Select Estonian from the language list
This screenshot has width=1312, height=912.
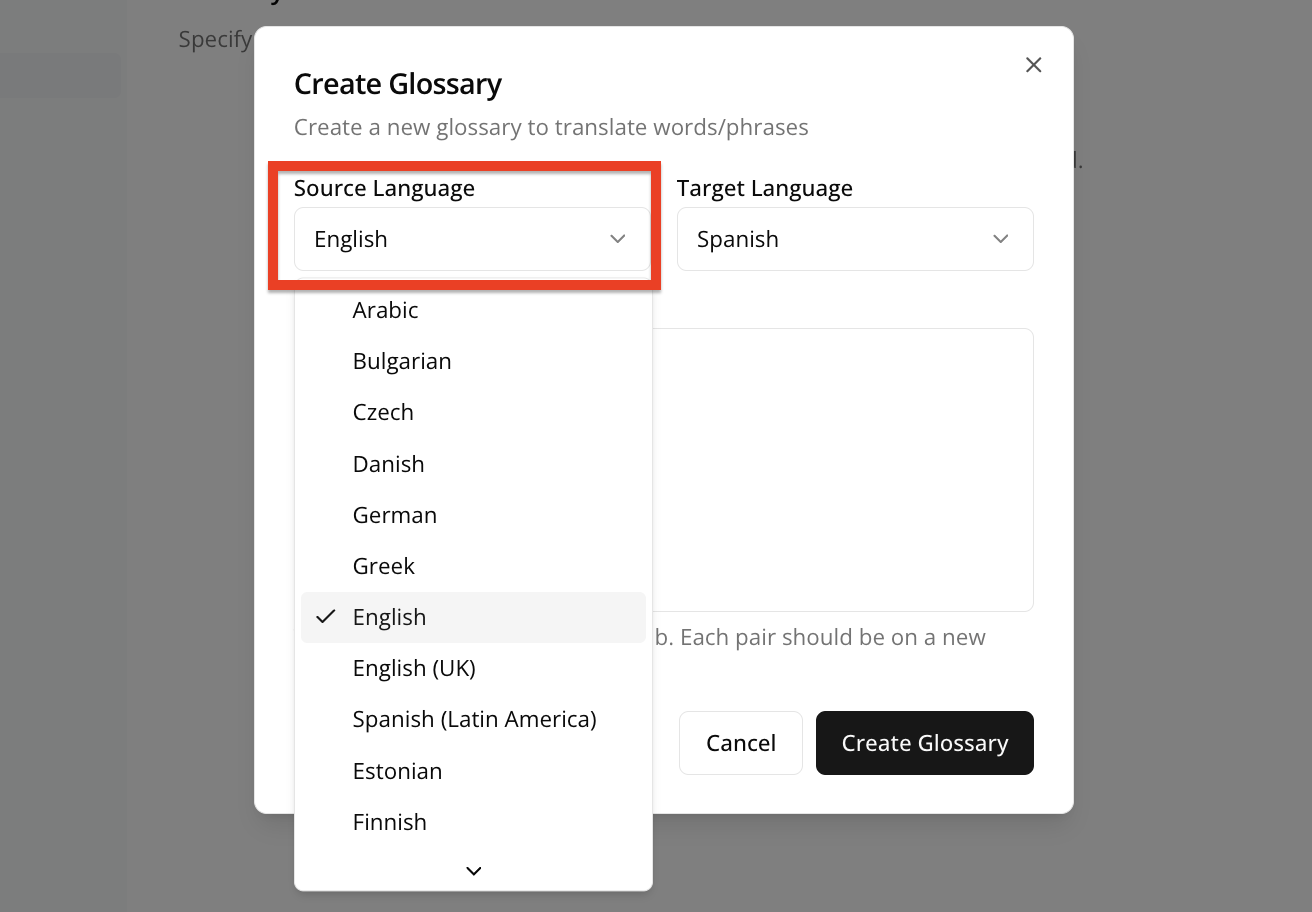pos(397,771)
